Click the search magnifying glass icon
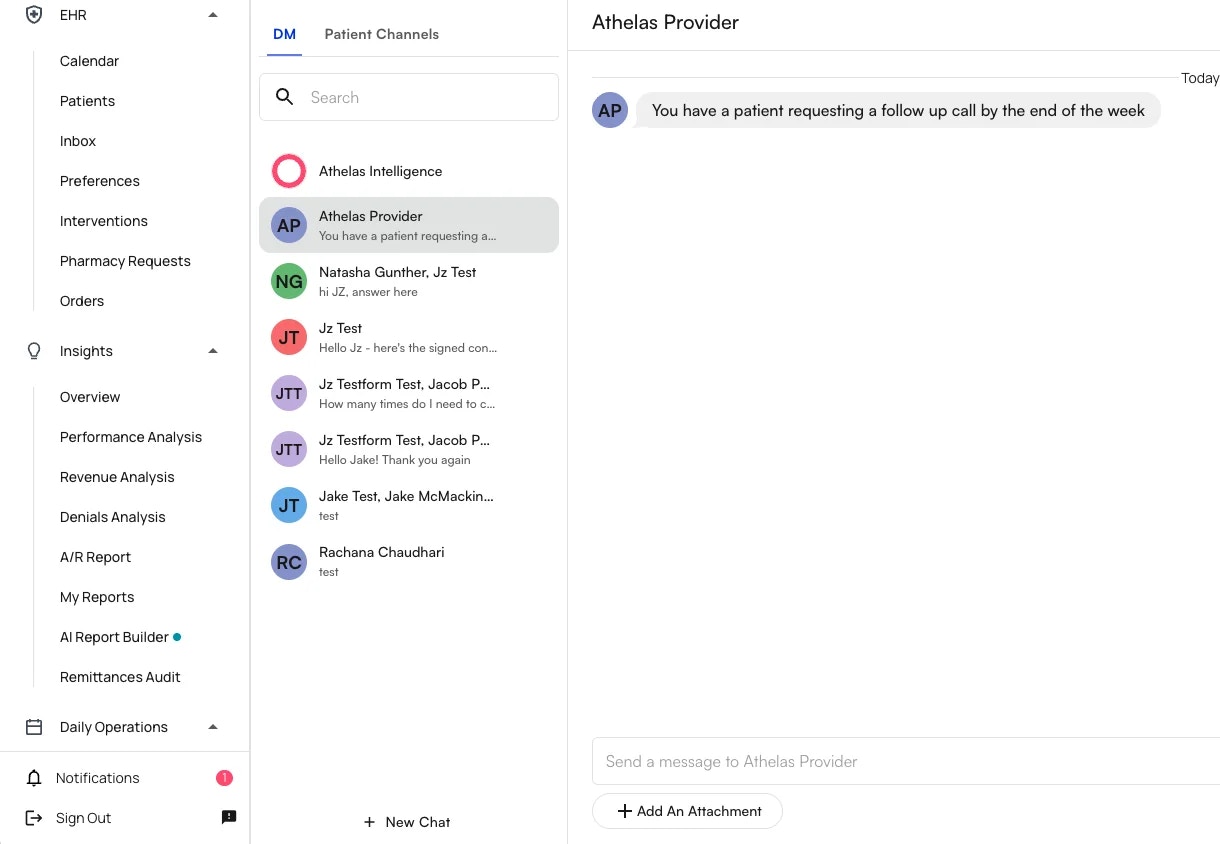 (x=284, y=96)
